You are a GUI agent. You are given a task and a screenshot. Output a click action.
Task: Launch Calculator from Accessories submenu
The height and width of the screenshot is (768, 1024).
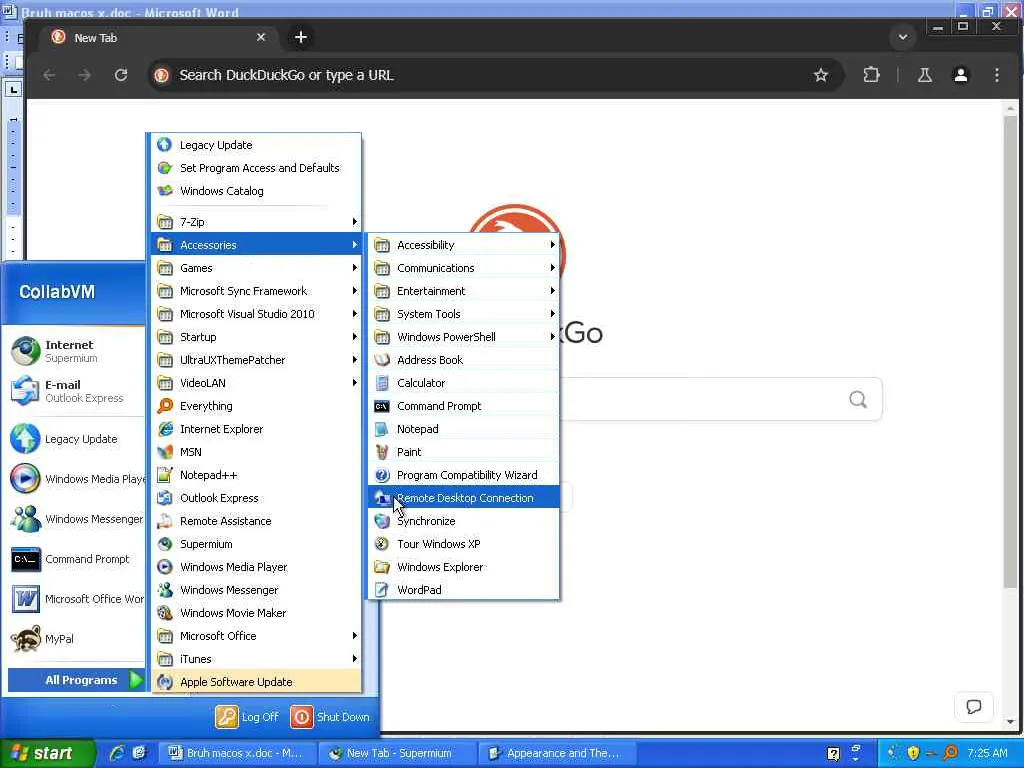pos(464,383)
